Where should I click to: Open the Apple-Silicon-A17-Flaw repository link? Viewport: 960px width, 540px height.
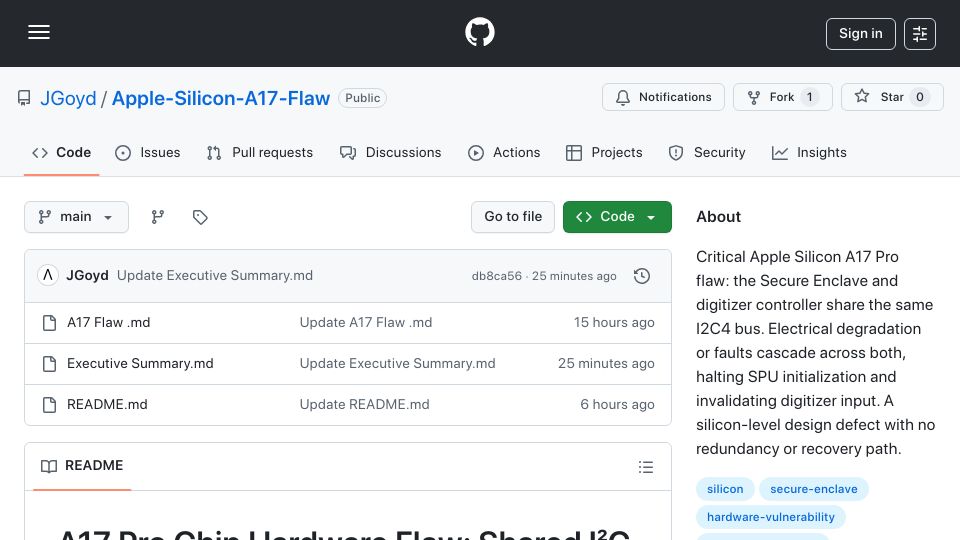(x=220, y=98)
